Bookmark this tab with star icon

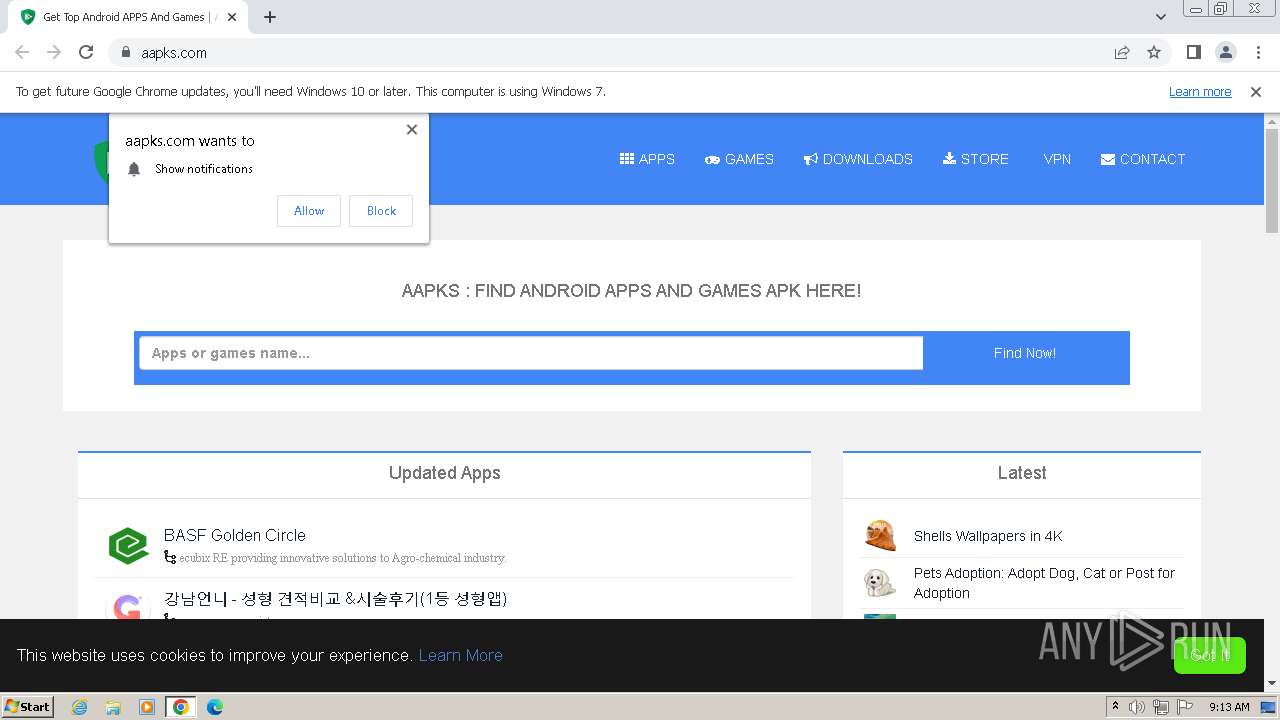coord(1154,52)
